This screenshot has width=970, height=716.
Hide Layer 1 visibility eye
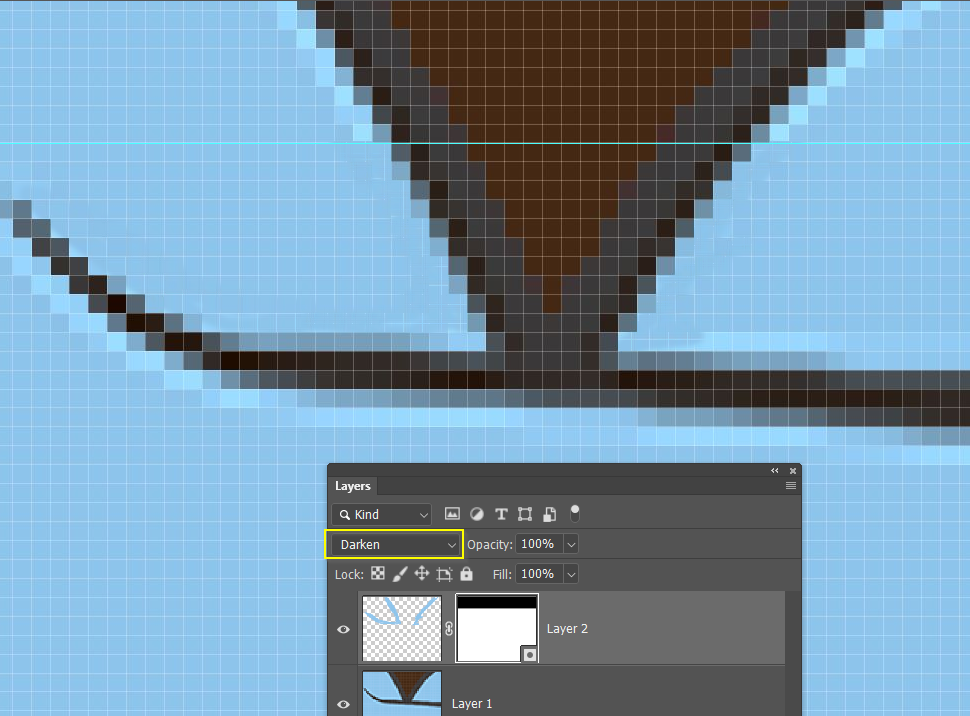(343, 704)
